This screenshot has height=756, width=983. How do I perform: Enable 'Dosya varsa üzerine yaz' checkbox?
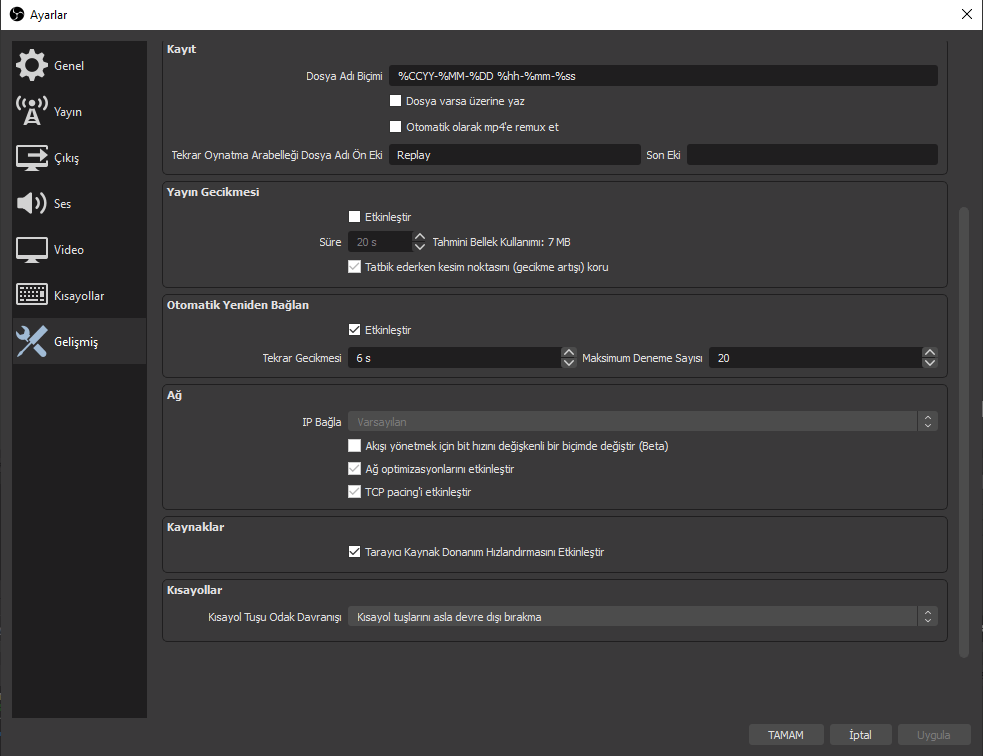point(396,101)
